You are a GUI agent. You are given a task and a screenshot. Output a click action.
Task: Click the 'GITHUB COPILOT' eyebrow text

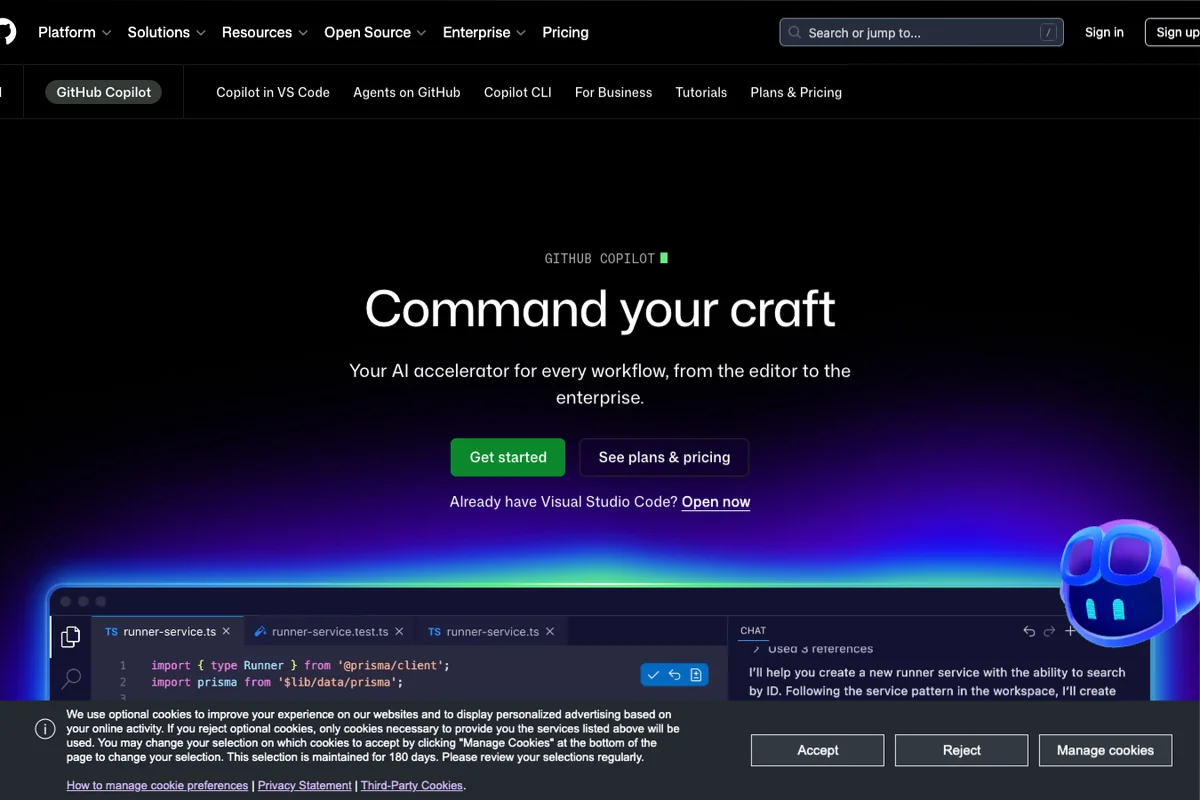click(600, 258)
